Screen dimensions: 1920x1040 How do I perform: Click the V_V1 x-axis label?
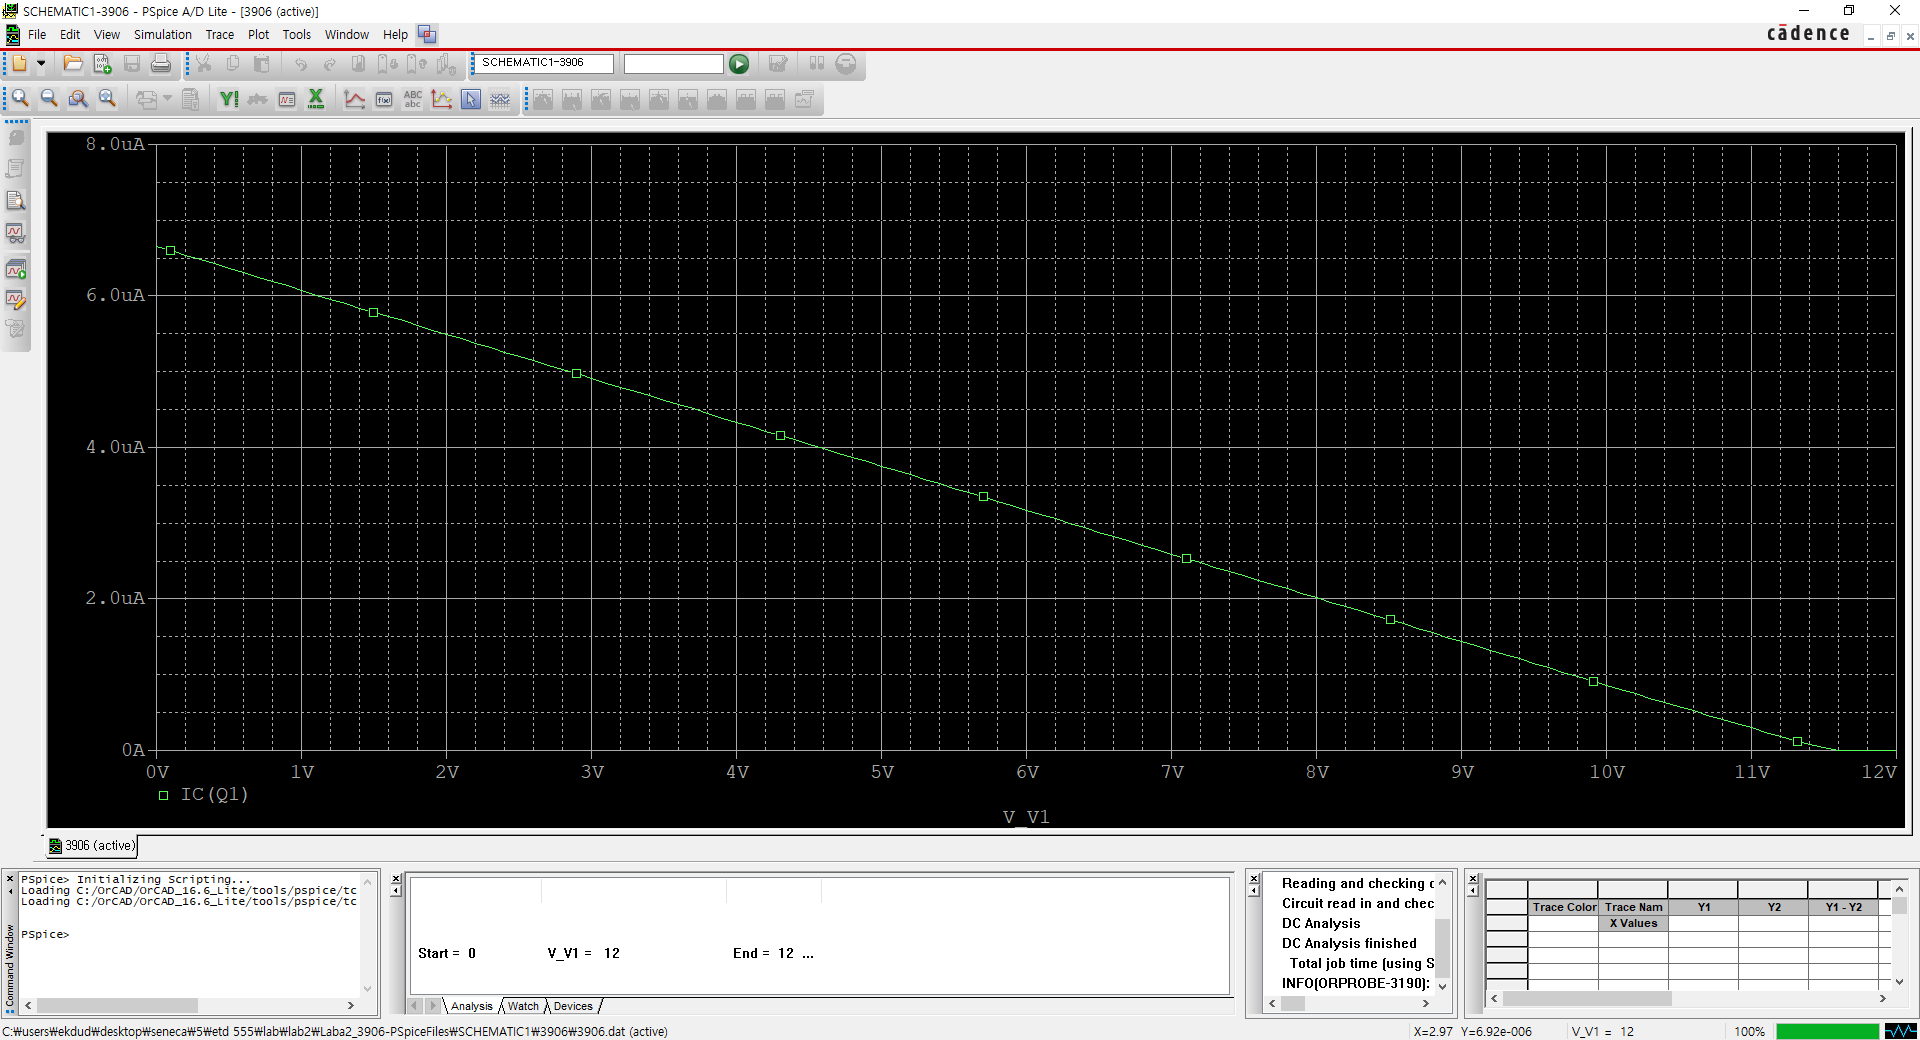(x=1026, y=817)
